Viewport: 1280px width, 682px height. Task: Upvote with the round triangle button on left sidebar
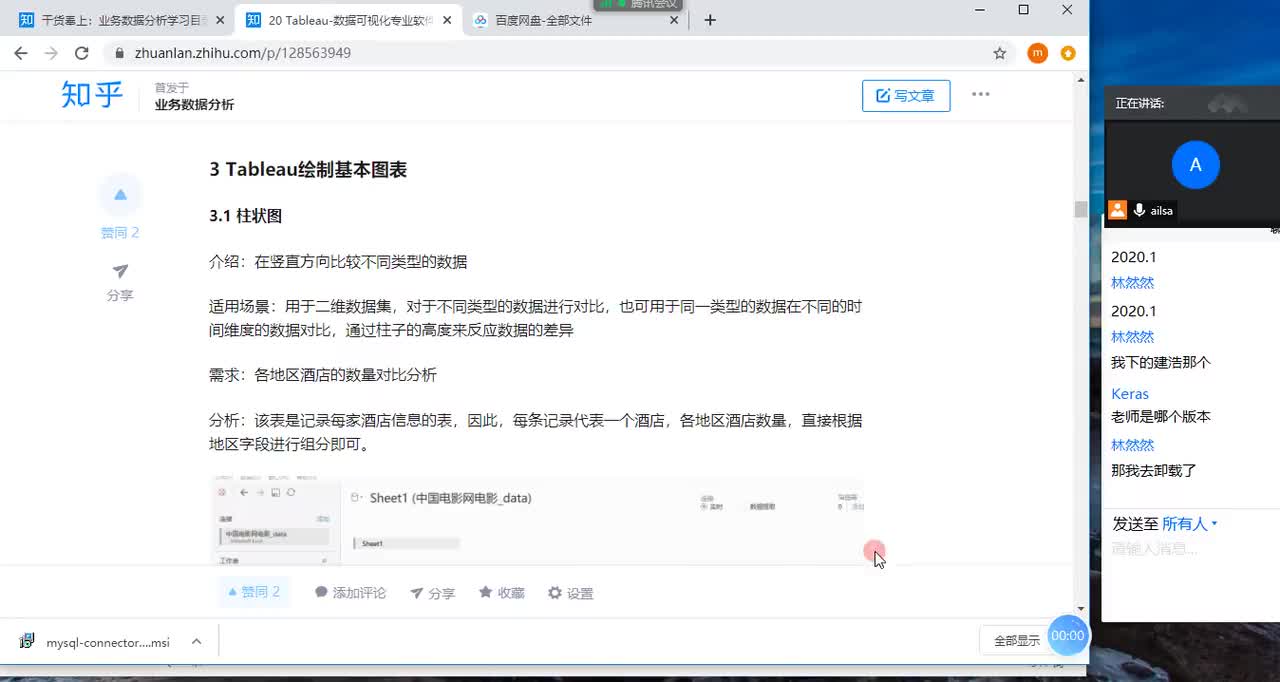pos(120,194)
